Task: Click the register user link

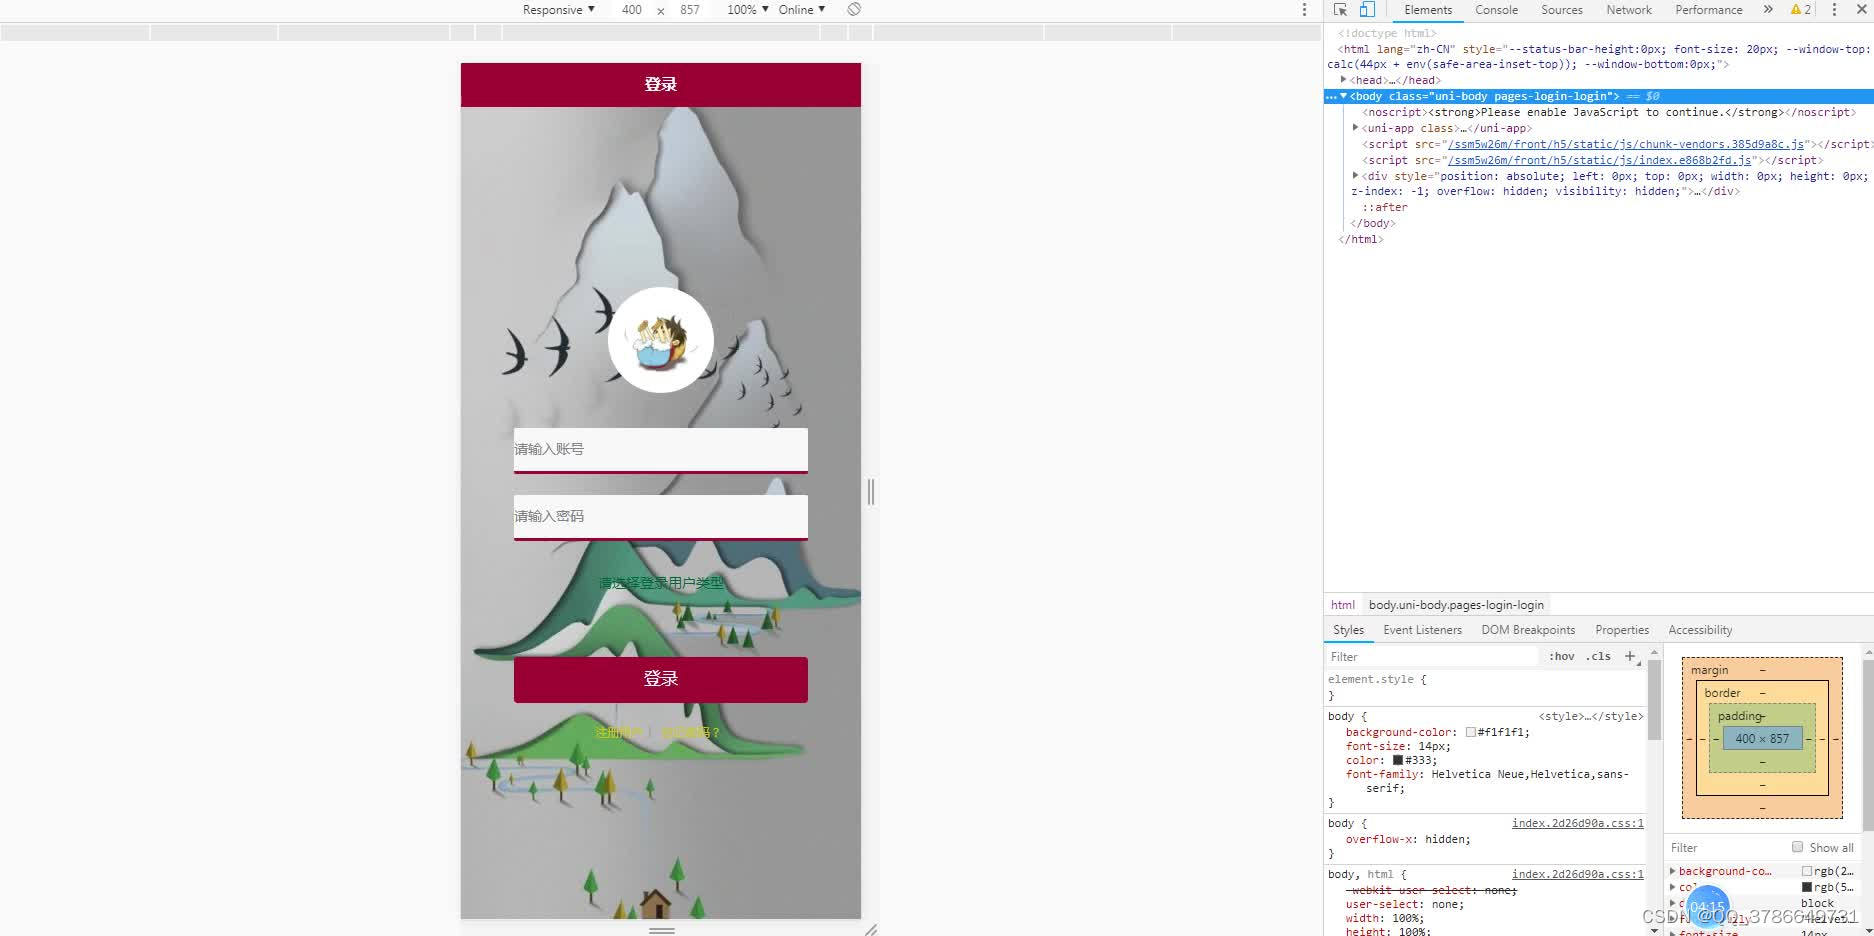Action: tap(619, 733)
